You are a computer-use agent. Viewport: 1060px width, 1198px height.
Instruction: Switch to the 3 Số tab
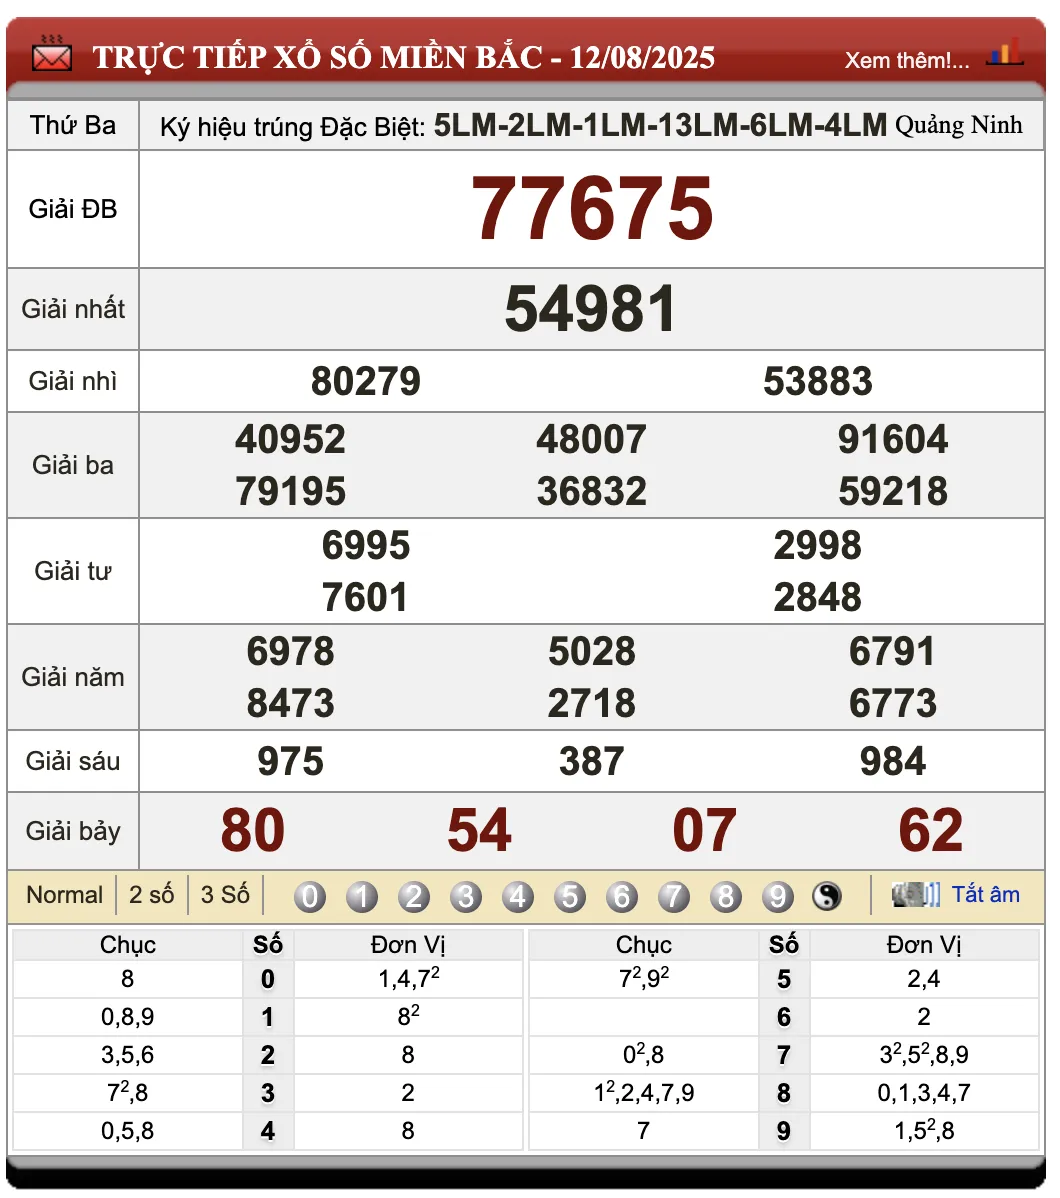(x=224, y=894)
